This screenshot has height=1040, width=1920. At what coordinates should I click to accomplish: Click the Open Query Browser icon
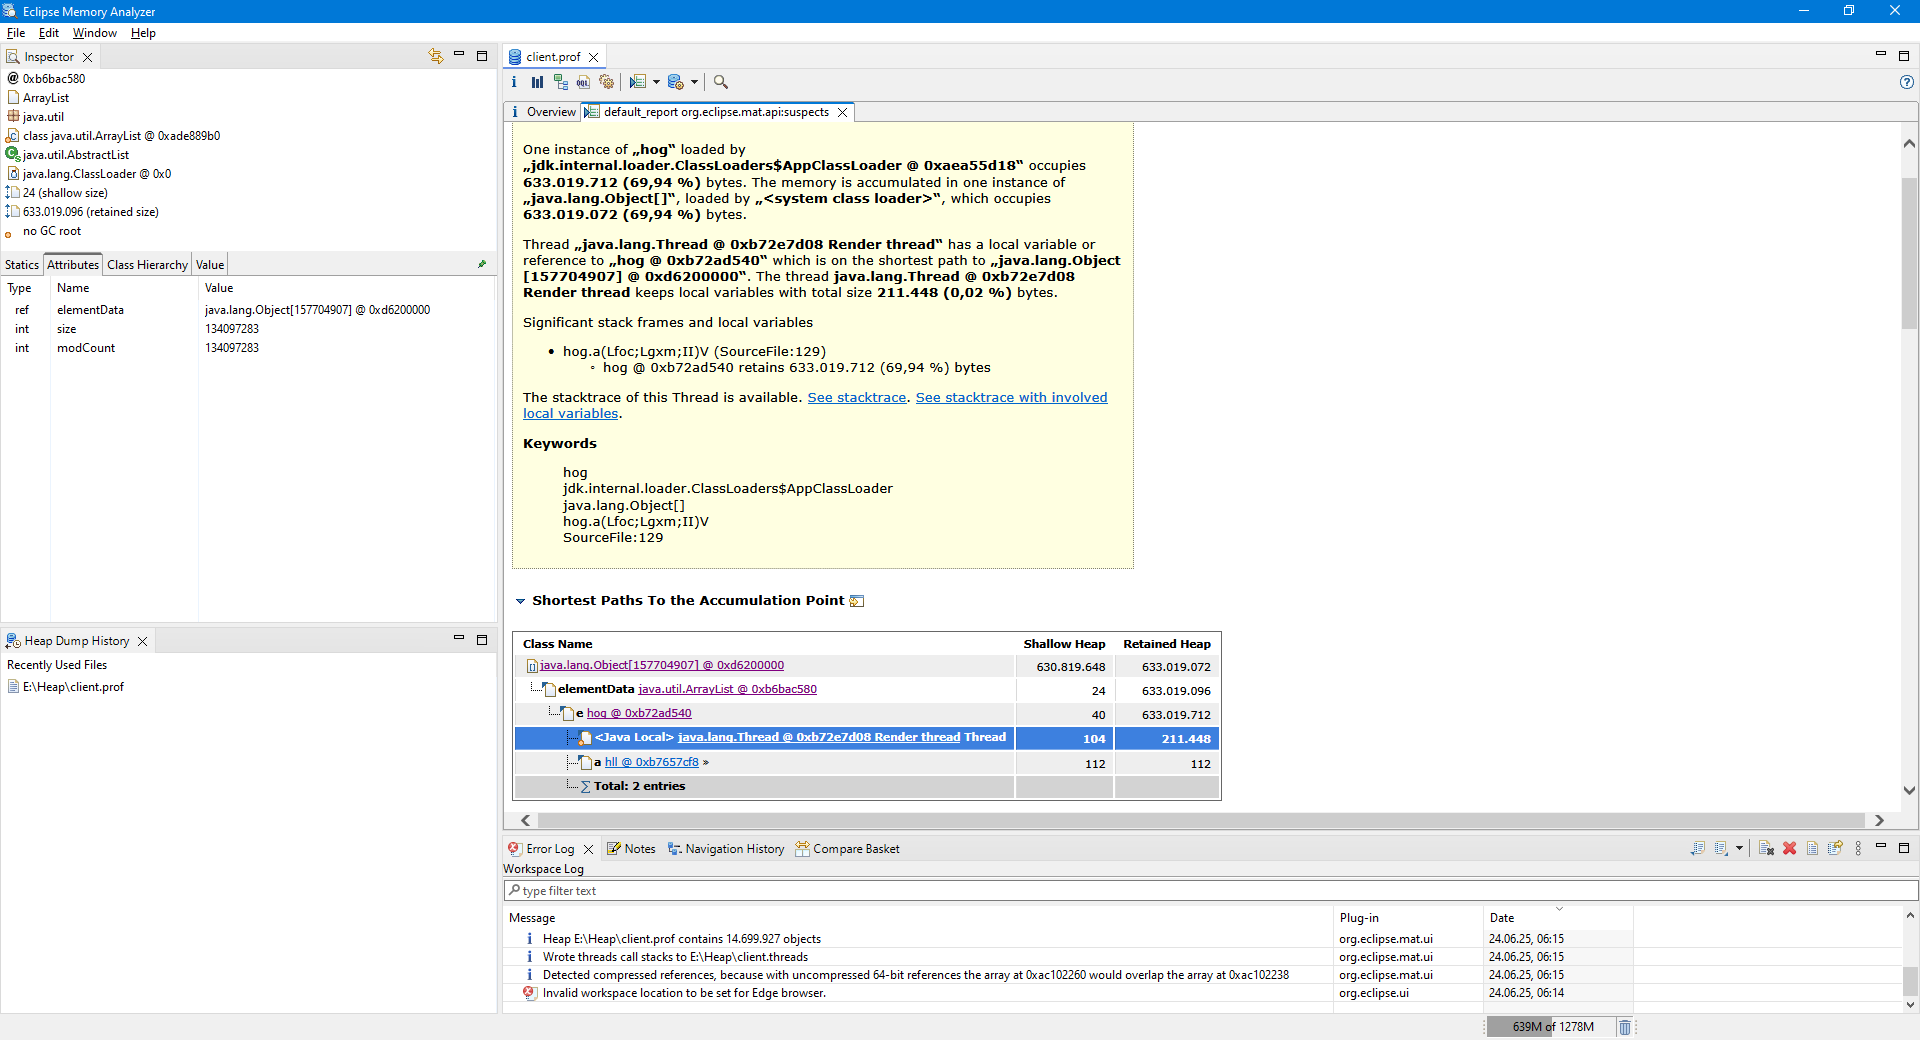click(676, 82)
